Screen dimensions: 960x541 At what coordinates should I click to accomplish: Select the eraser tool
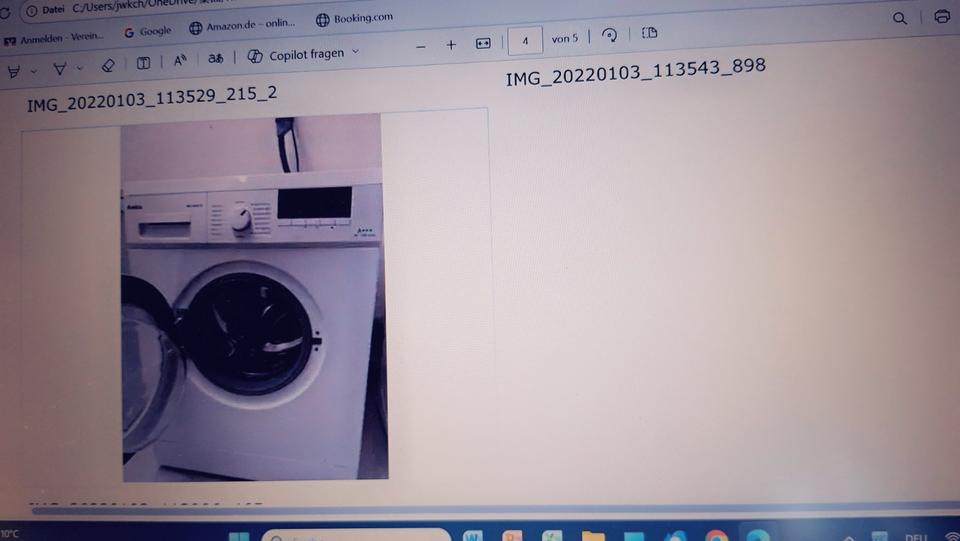pos(108,65)
